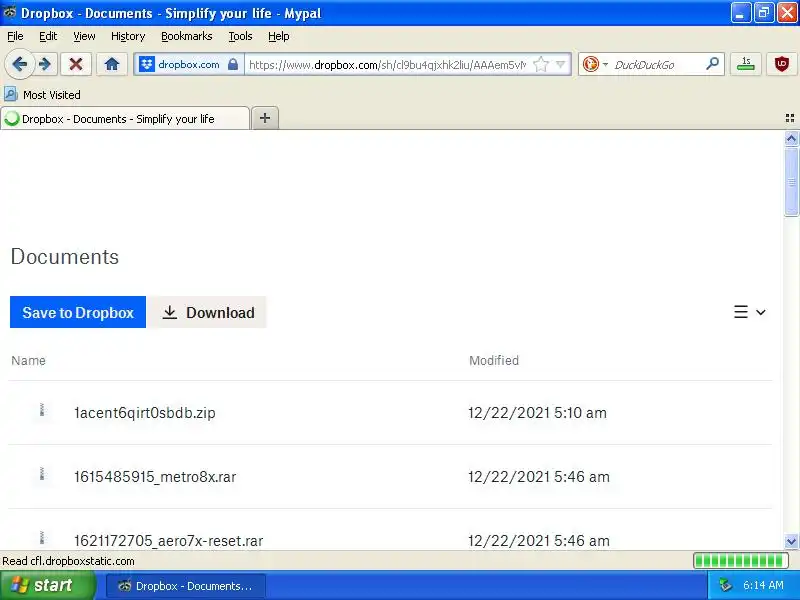The height and width of the screenshot is (600, 800).
Task: Click the Dropbox - Documents taskbar button
Action: 186,586
